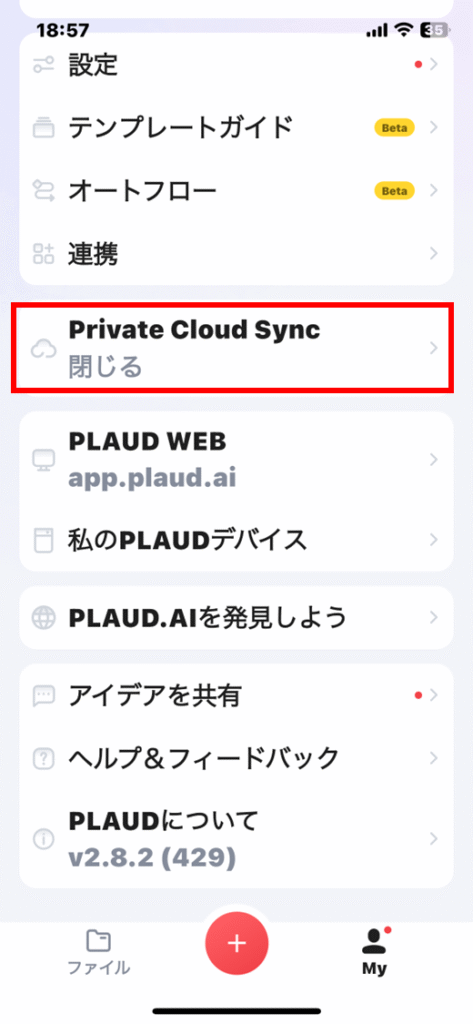The width and height of the screenshot is (473, 1024).
Task: Tap the 連携 grid-plus icon
Action: pos(43,253)
